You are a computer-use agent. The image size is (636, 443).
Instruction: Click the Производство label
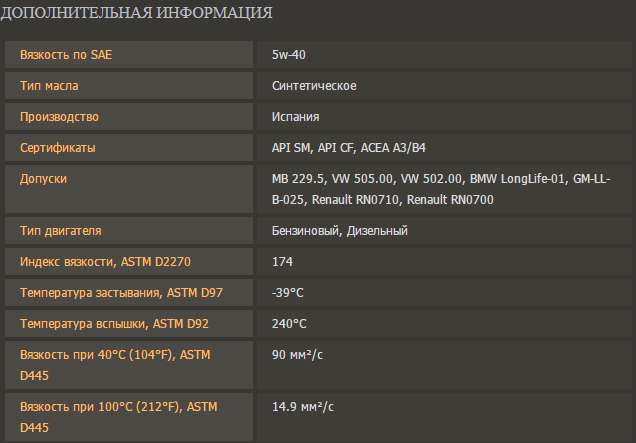[x=59, y=117]
